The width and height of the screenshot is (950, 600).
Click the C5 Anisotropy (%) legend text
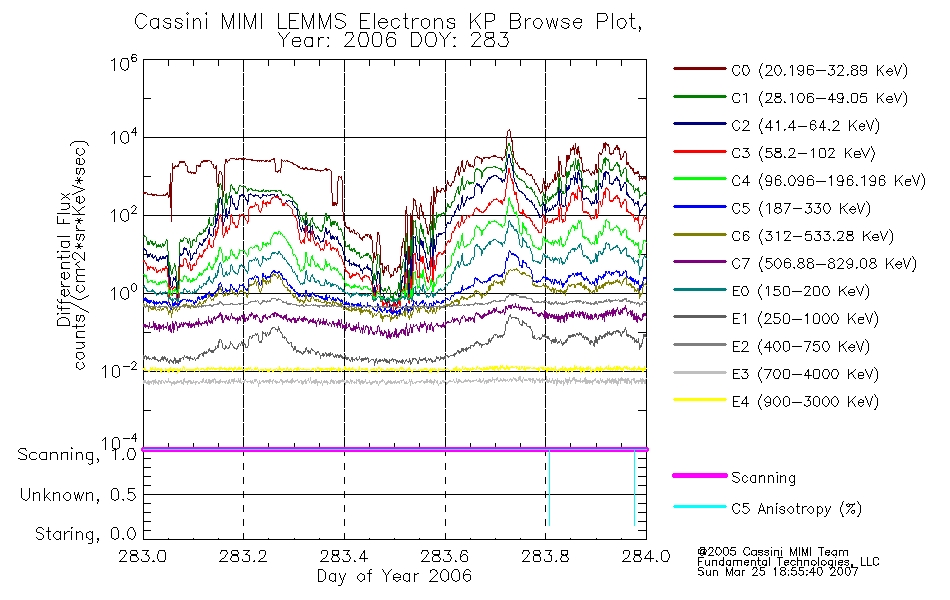pos(797,509)
